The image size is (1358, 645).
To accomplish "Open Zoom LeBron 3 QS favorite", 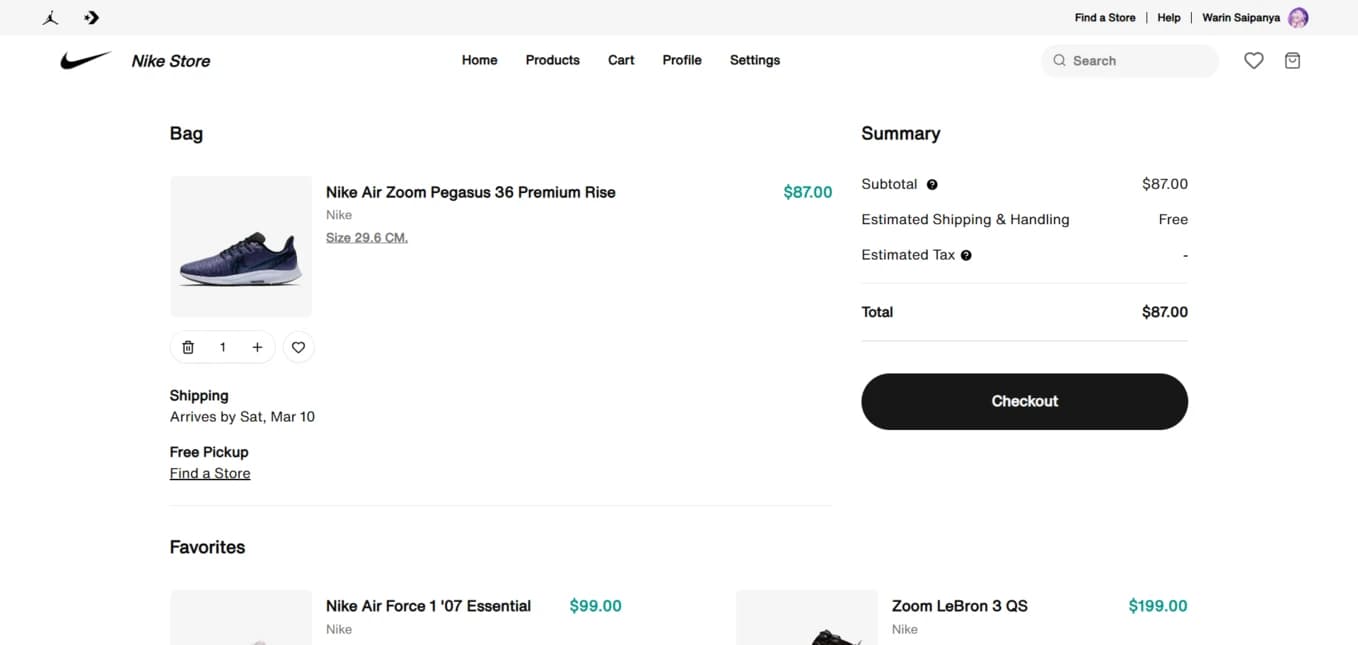I will click(x=960, y=606).
